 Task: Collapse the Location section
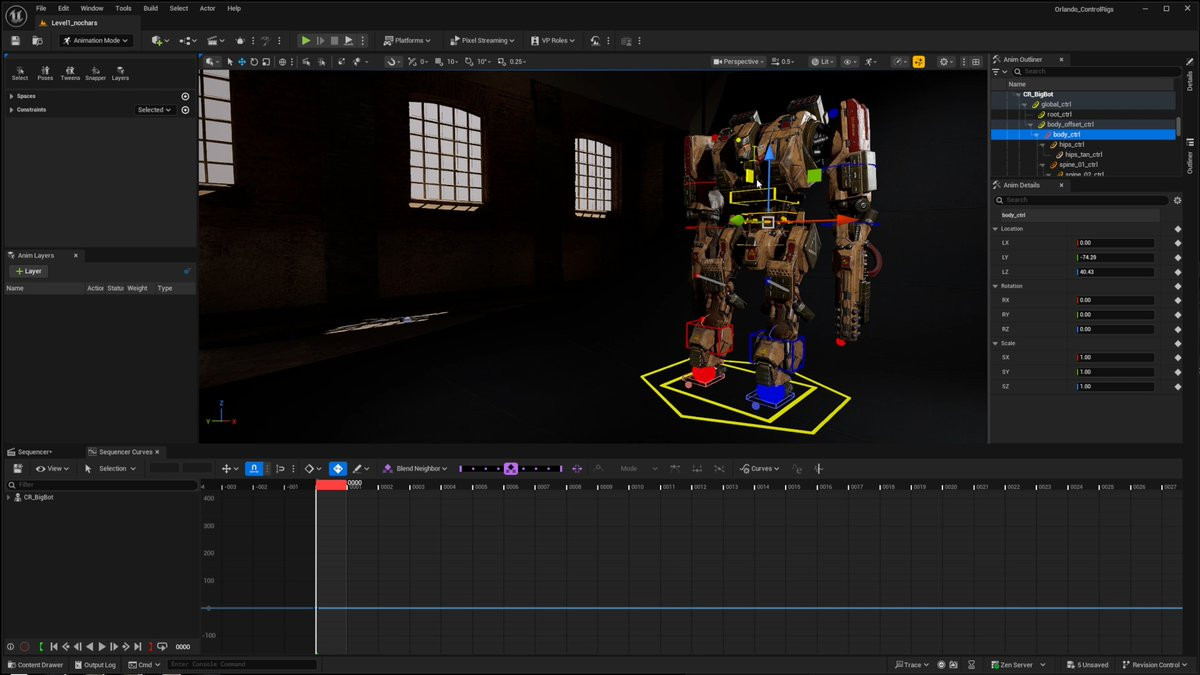[995, 229]
